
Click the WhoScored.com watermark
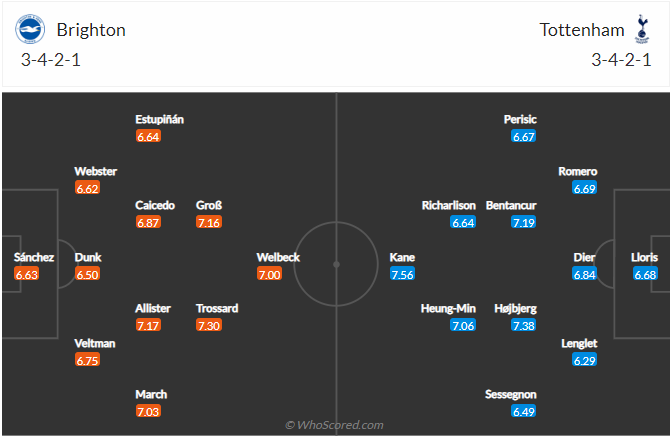(x=334, y=425)
